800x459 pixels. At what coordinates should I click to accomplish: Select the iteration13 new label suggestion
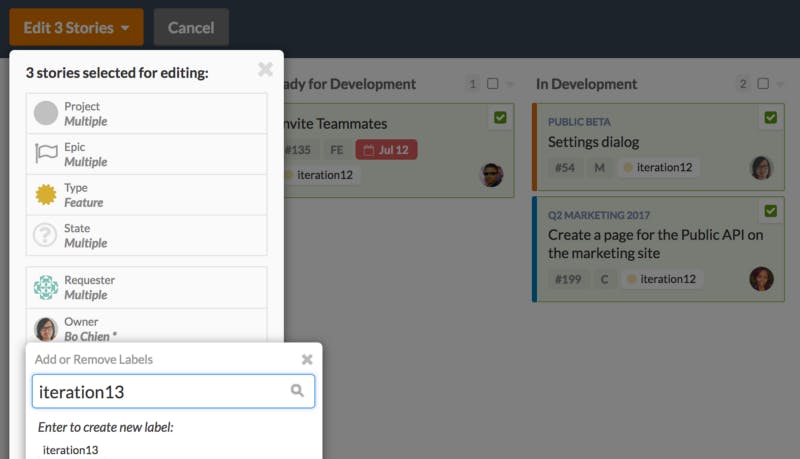click(x=70, y=450)
